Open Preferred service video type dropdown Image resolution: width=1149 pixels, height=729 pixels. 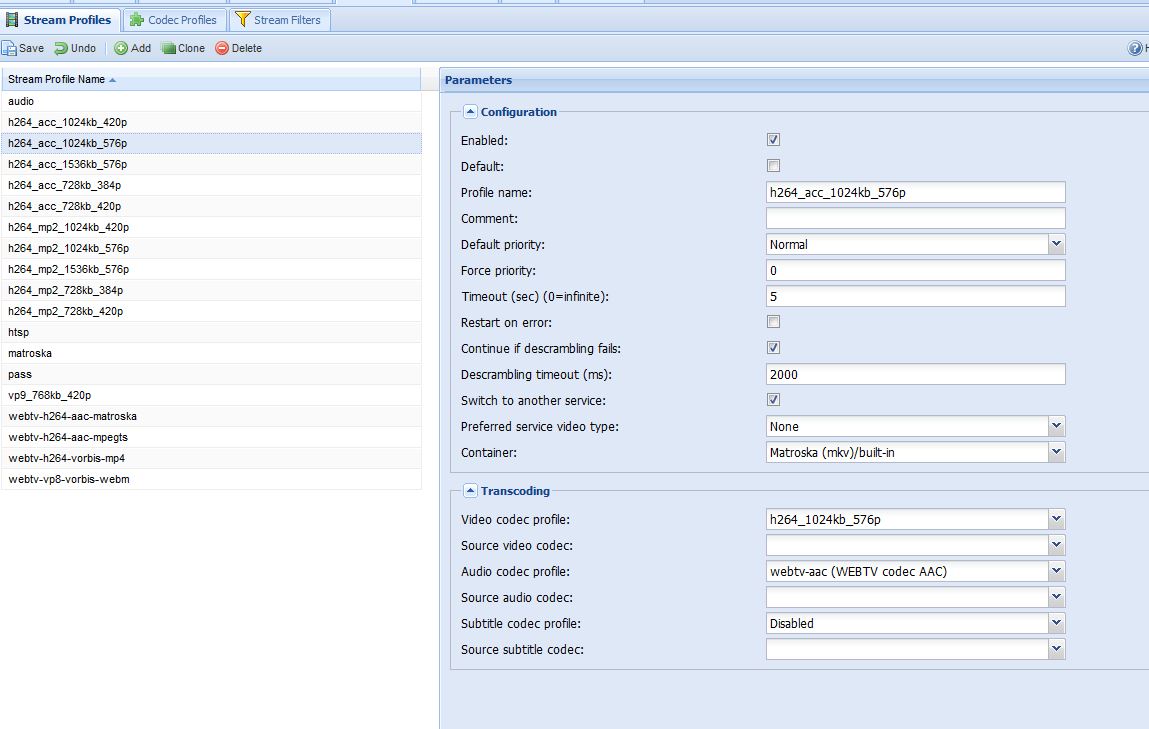point(1056,426)
